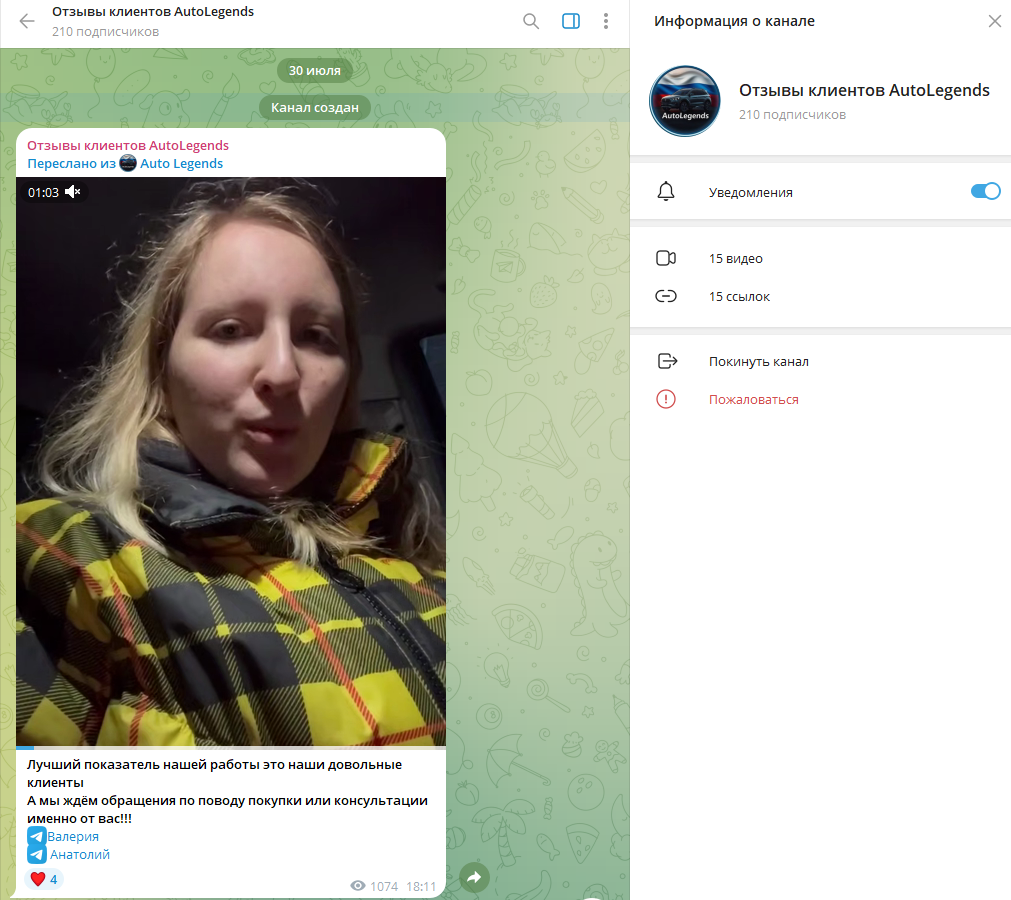Click the 210 подписчиков text in chat header

pyautogui.click(x=106, y=32)
